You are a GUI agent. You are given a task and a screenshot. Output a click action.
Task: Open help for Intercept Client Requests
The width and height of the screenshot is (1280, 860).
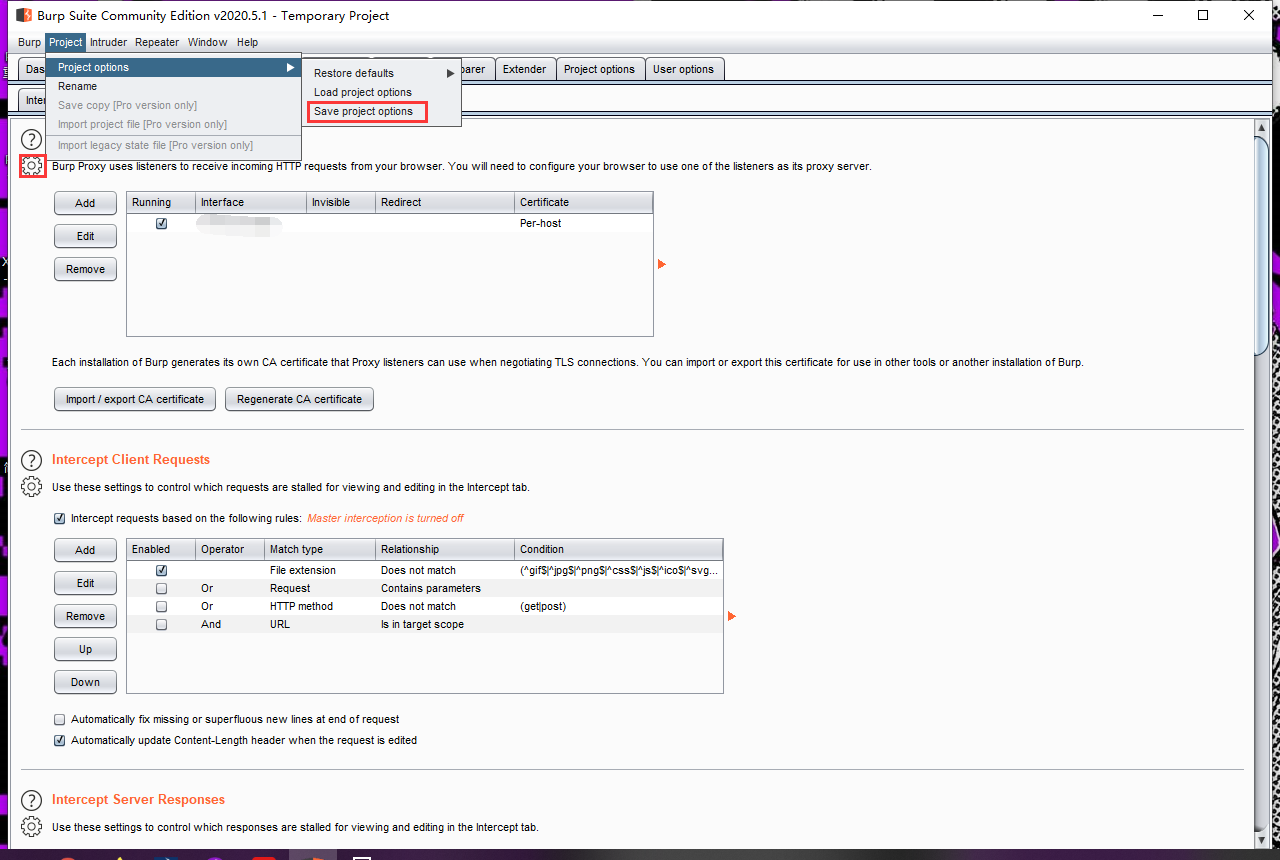[x=32, y=460]
